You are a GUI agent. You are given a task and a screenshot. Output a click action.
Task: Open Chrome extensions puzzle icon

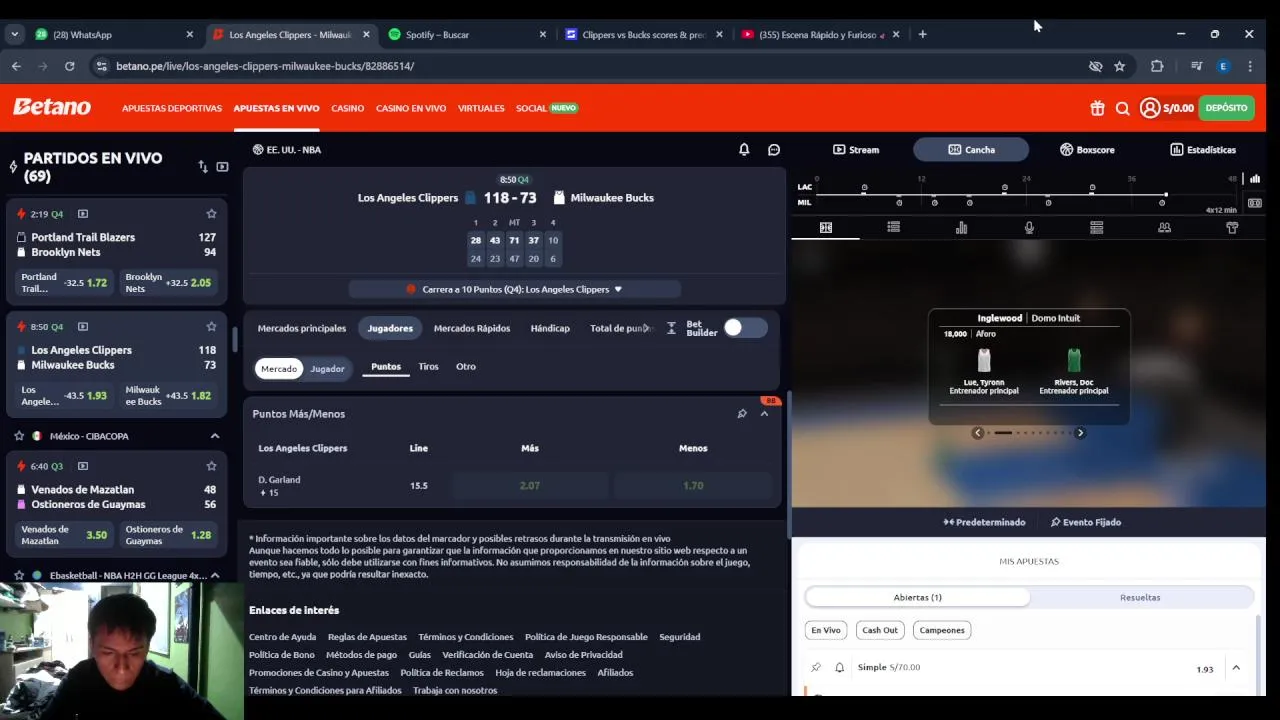click(x=1157, y=66)
